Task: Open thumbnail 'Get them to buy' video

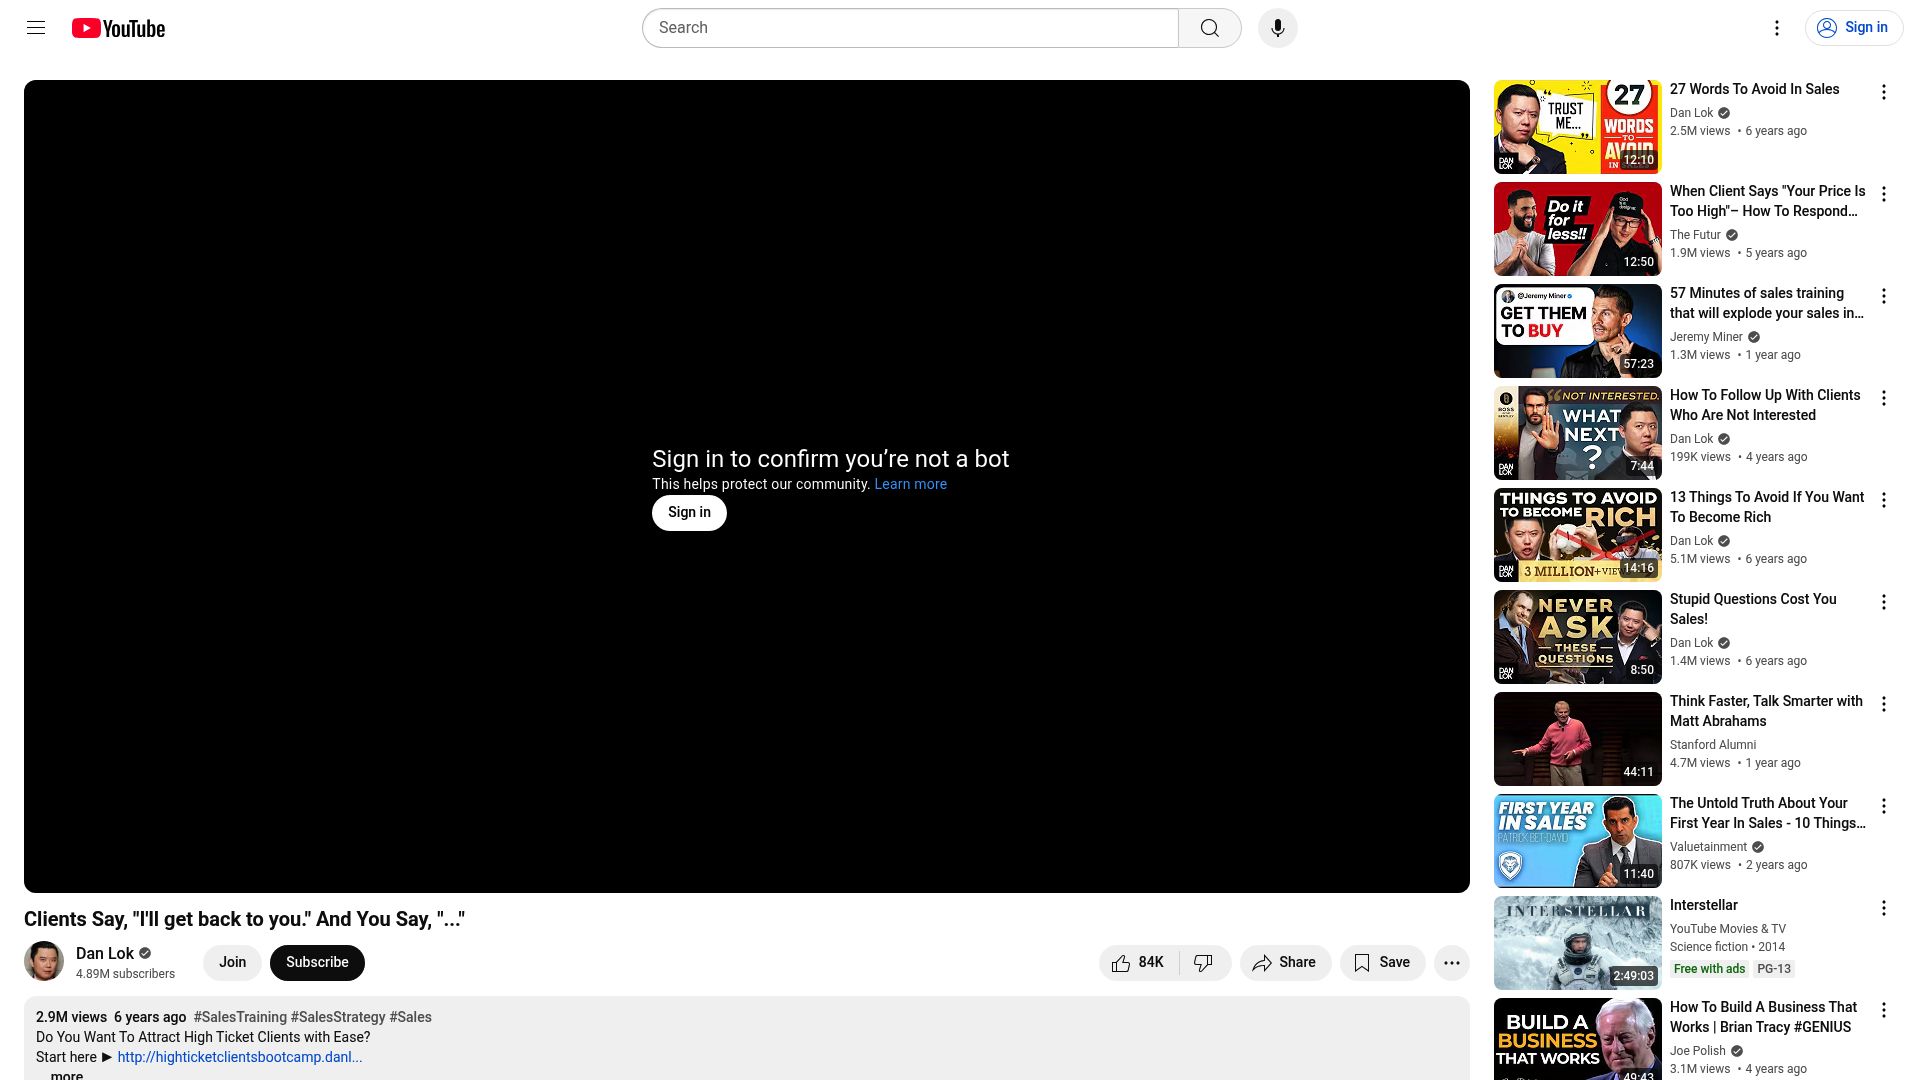Action: pyautogui.click(x=1577, y=331)
